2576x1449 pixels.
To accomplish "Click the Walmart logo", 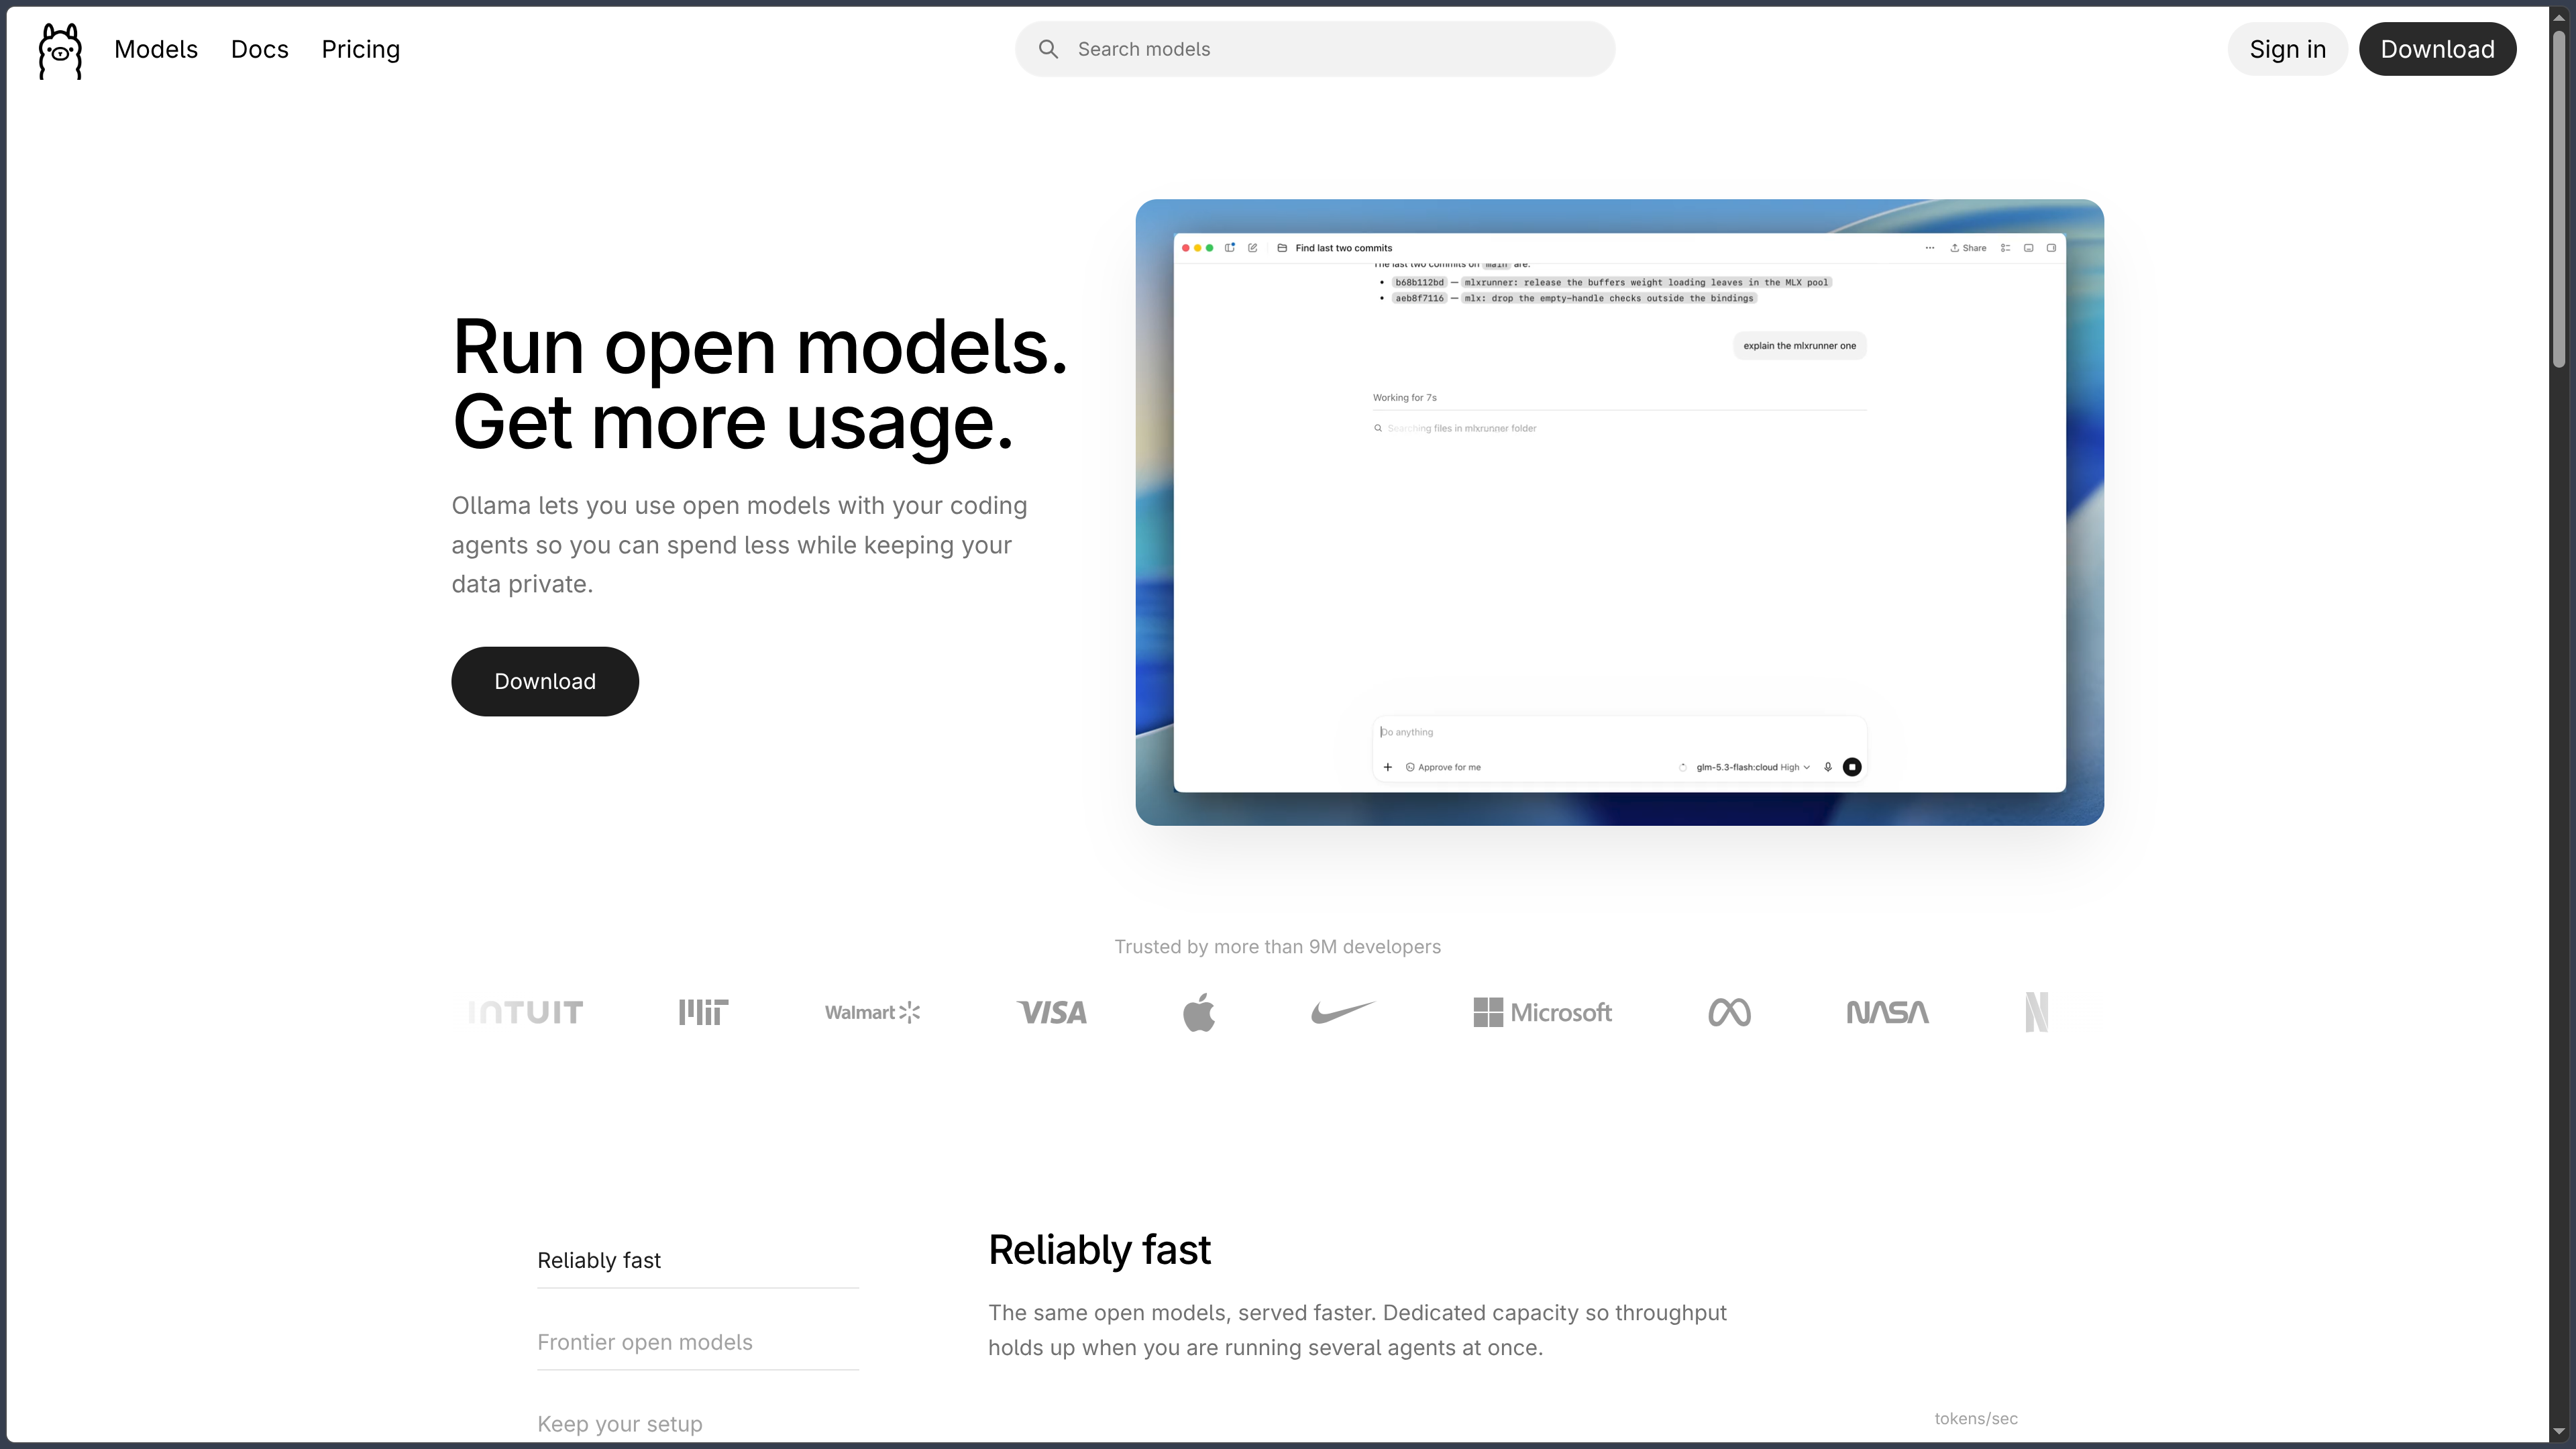I will pos(872,1012).
